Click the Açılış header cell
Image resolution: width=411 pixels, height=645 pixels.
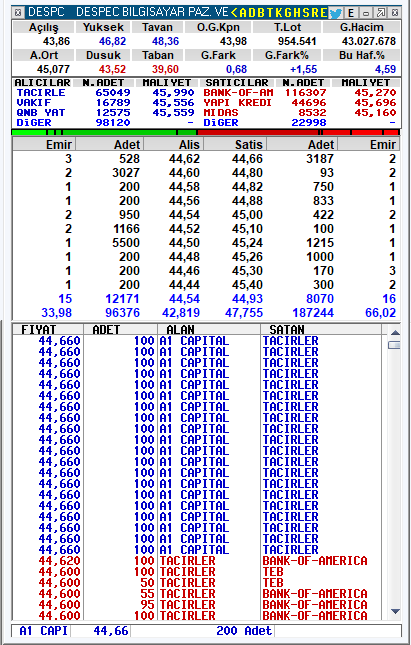click(44, 28)
